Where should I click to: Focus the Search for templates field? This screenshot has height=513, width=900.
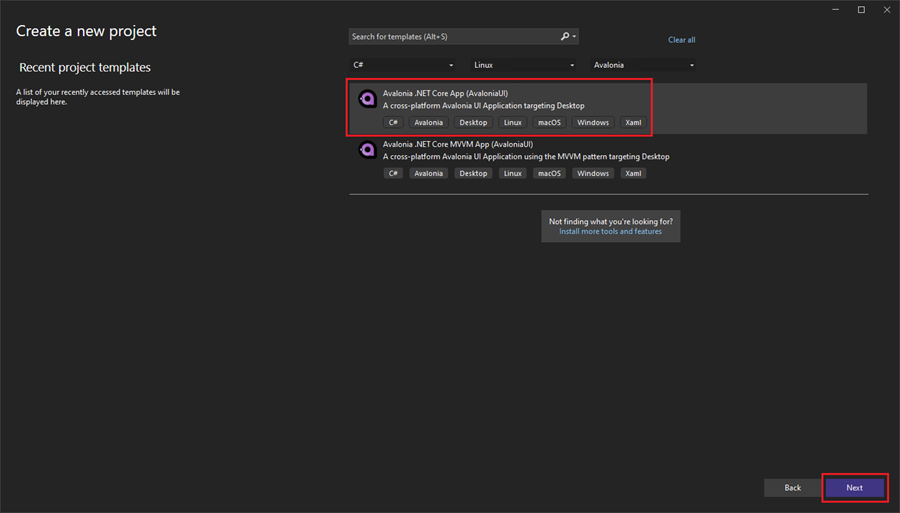pyautogui.click(x=463, y=36)
